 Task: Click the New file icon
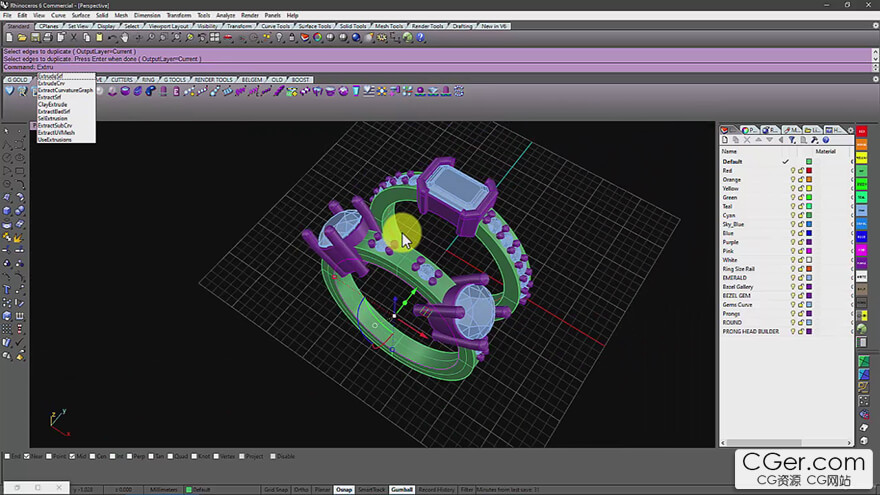pos(9,38)
